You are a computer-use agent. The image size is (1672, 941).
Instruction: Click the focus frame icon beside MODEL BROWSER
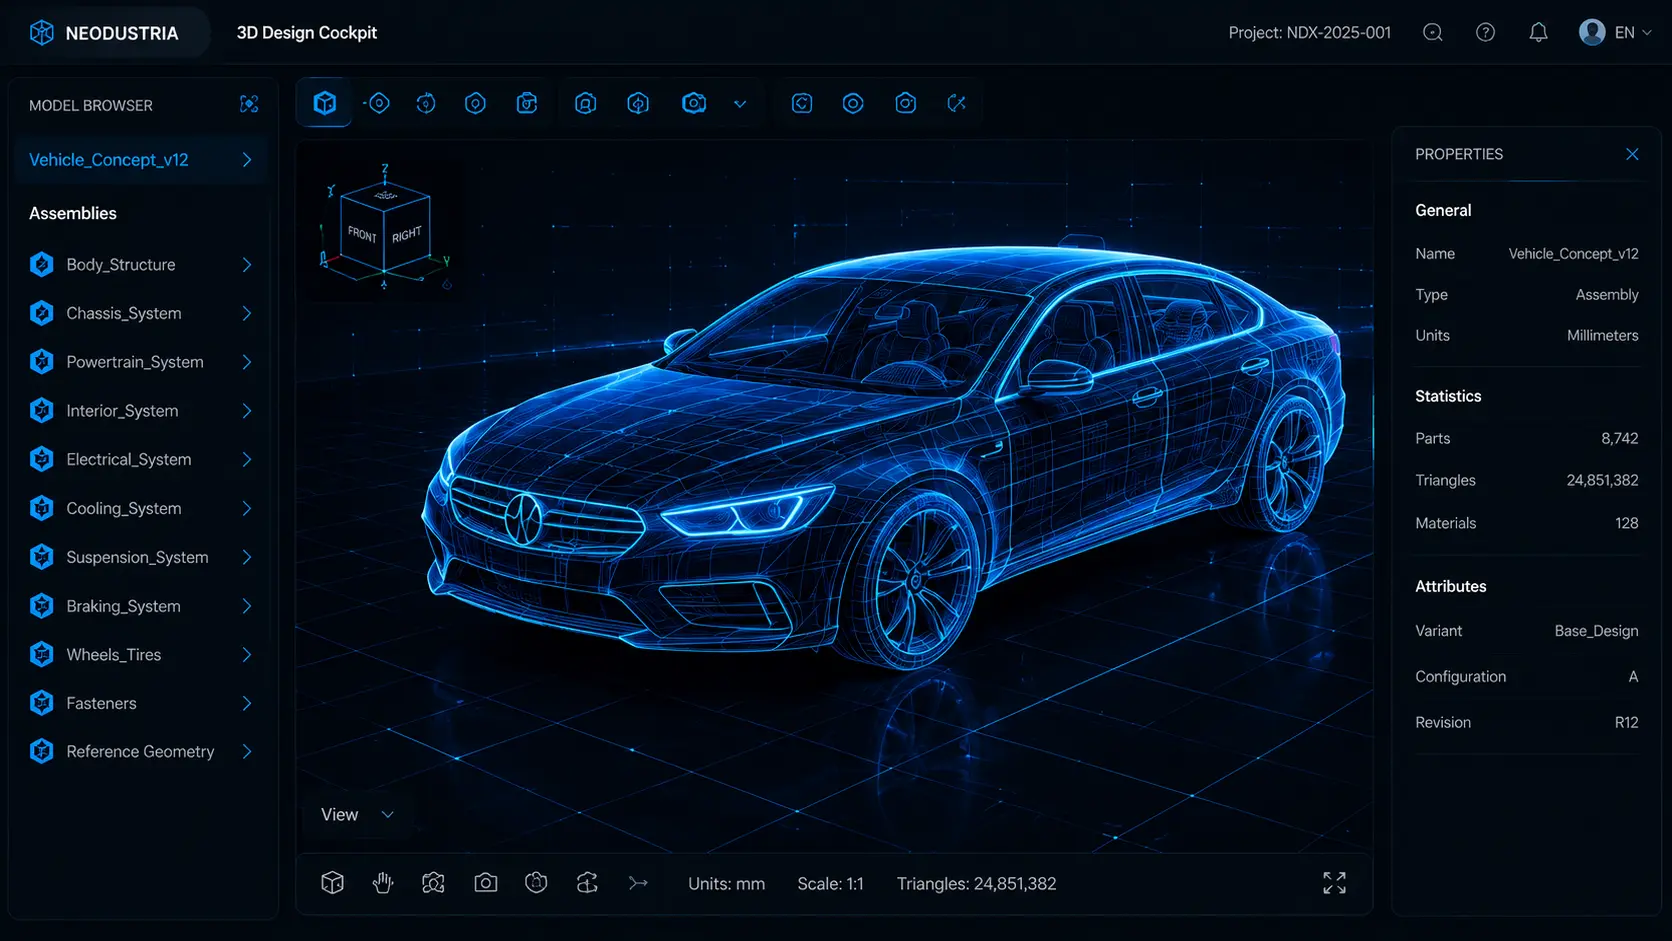[249, 104]
